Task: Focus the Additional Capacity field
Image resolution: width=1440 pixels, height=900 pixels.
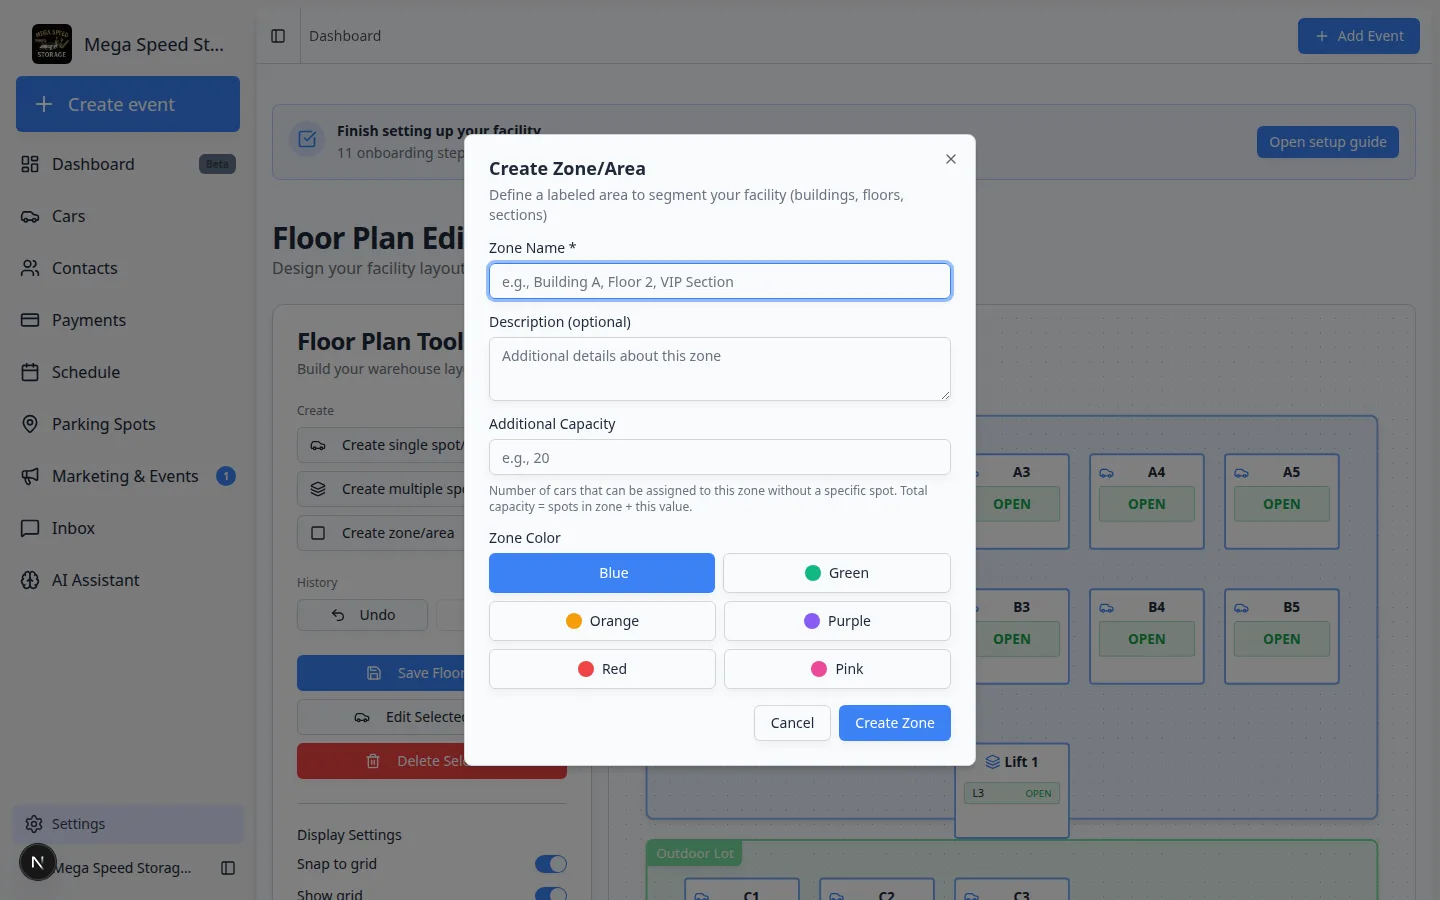Action: [720, 457]
